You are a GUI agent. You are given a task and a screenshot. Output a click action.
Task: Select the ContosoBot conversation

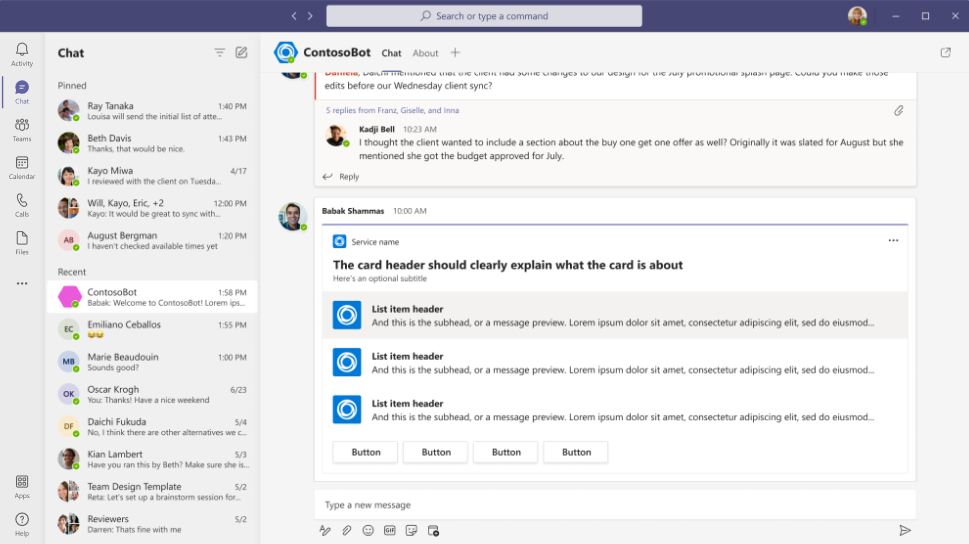(153, 297)
